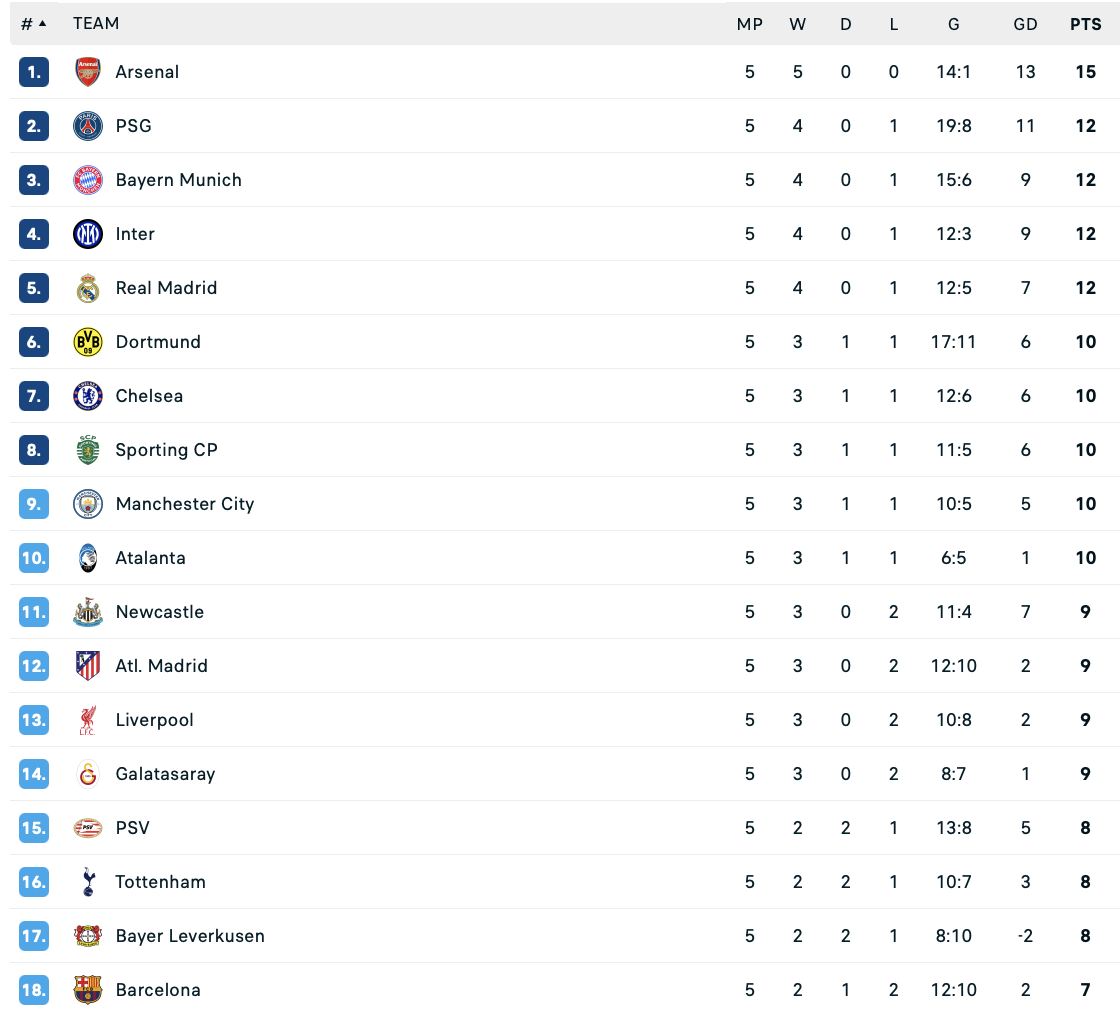Sort table by the # rank column

pos(33,24)
